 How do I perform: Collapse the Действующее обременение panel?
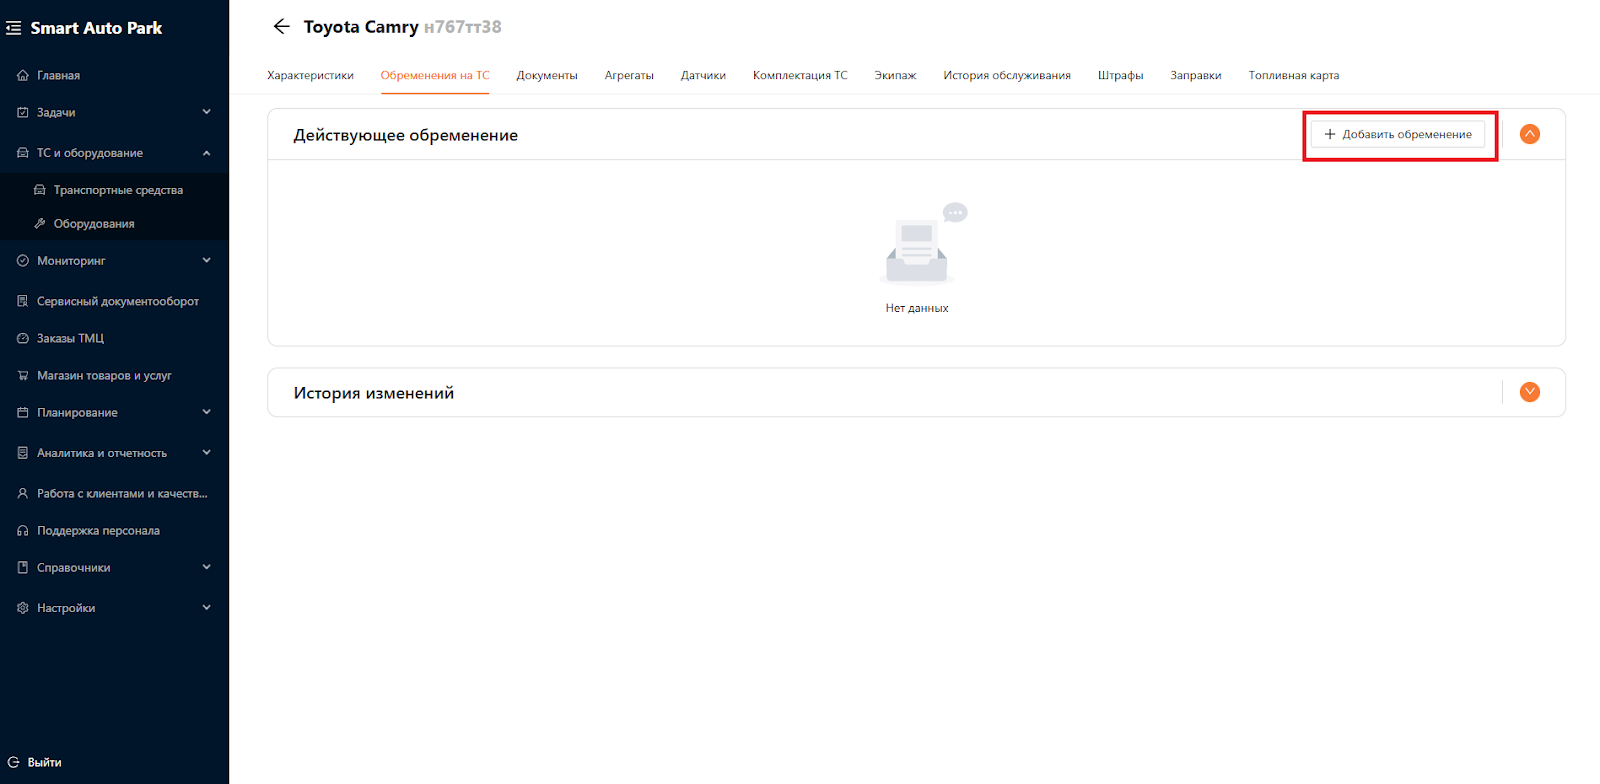[x=1529, y=134]
